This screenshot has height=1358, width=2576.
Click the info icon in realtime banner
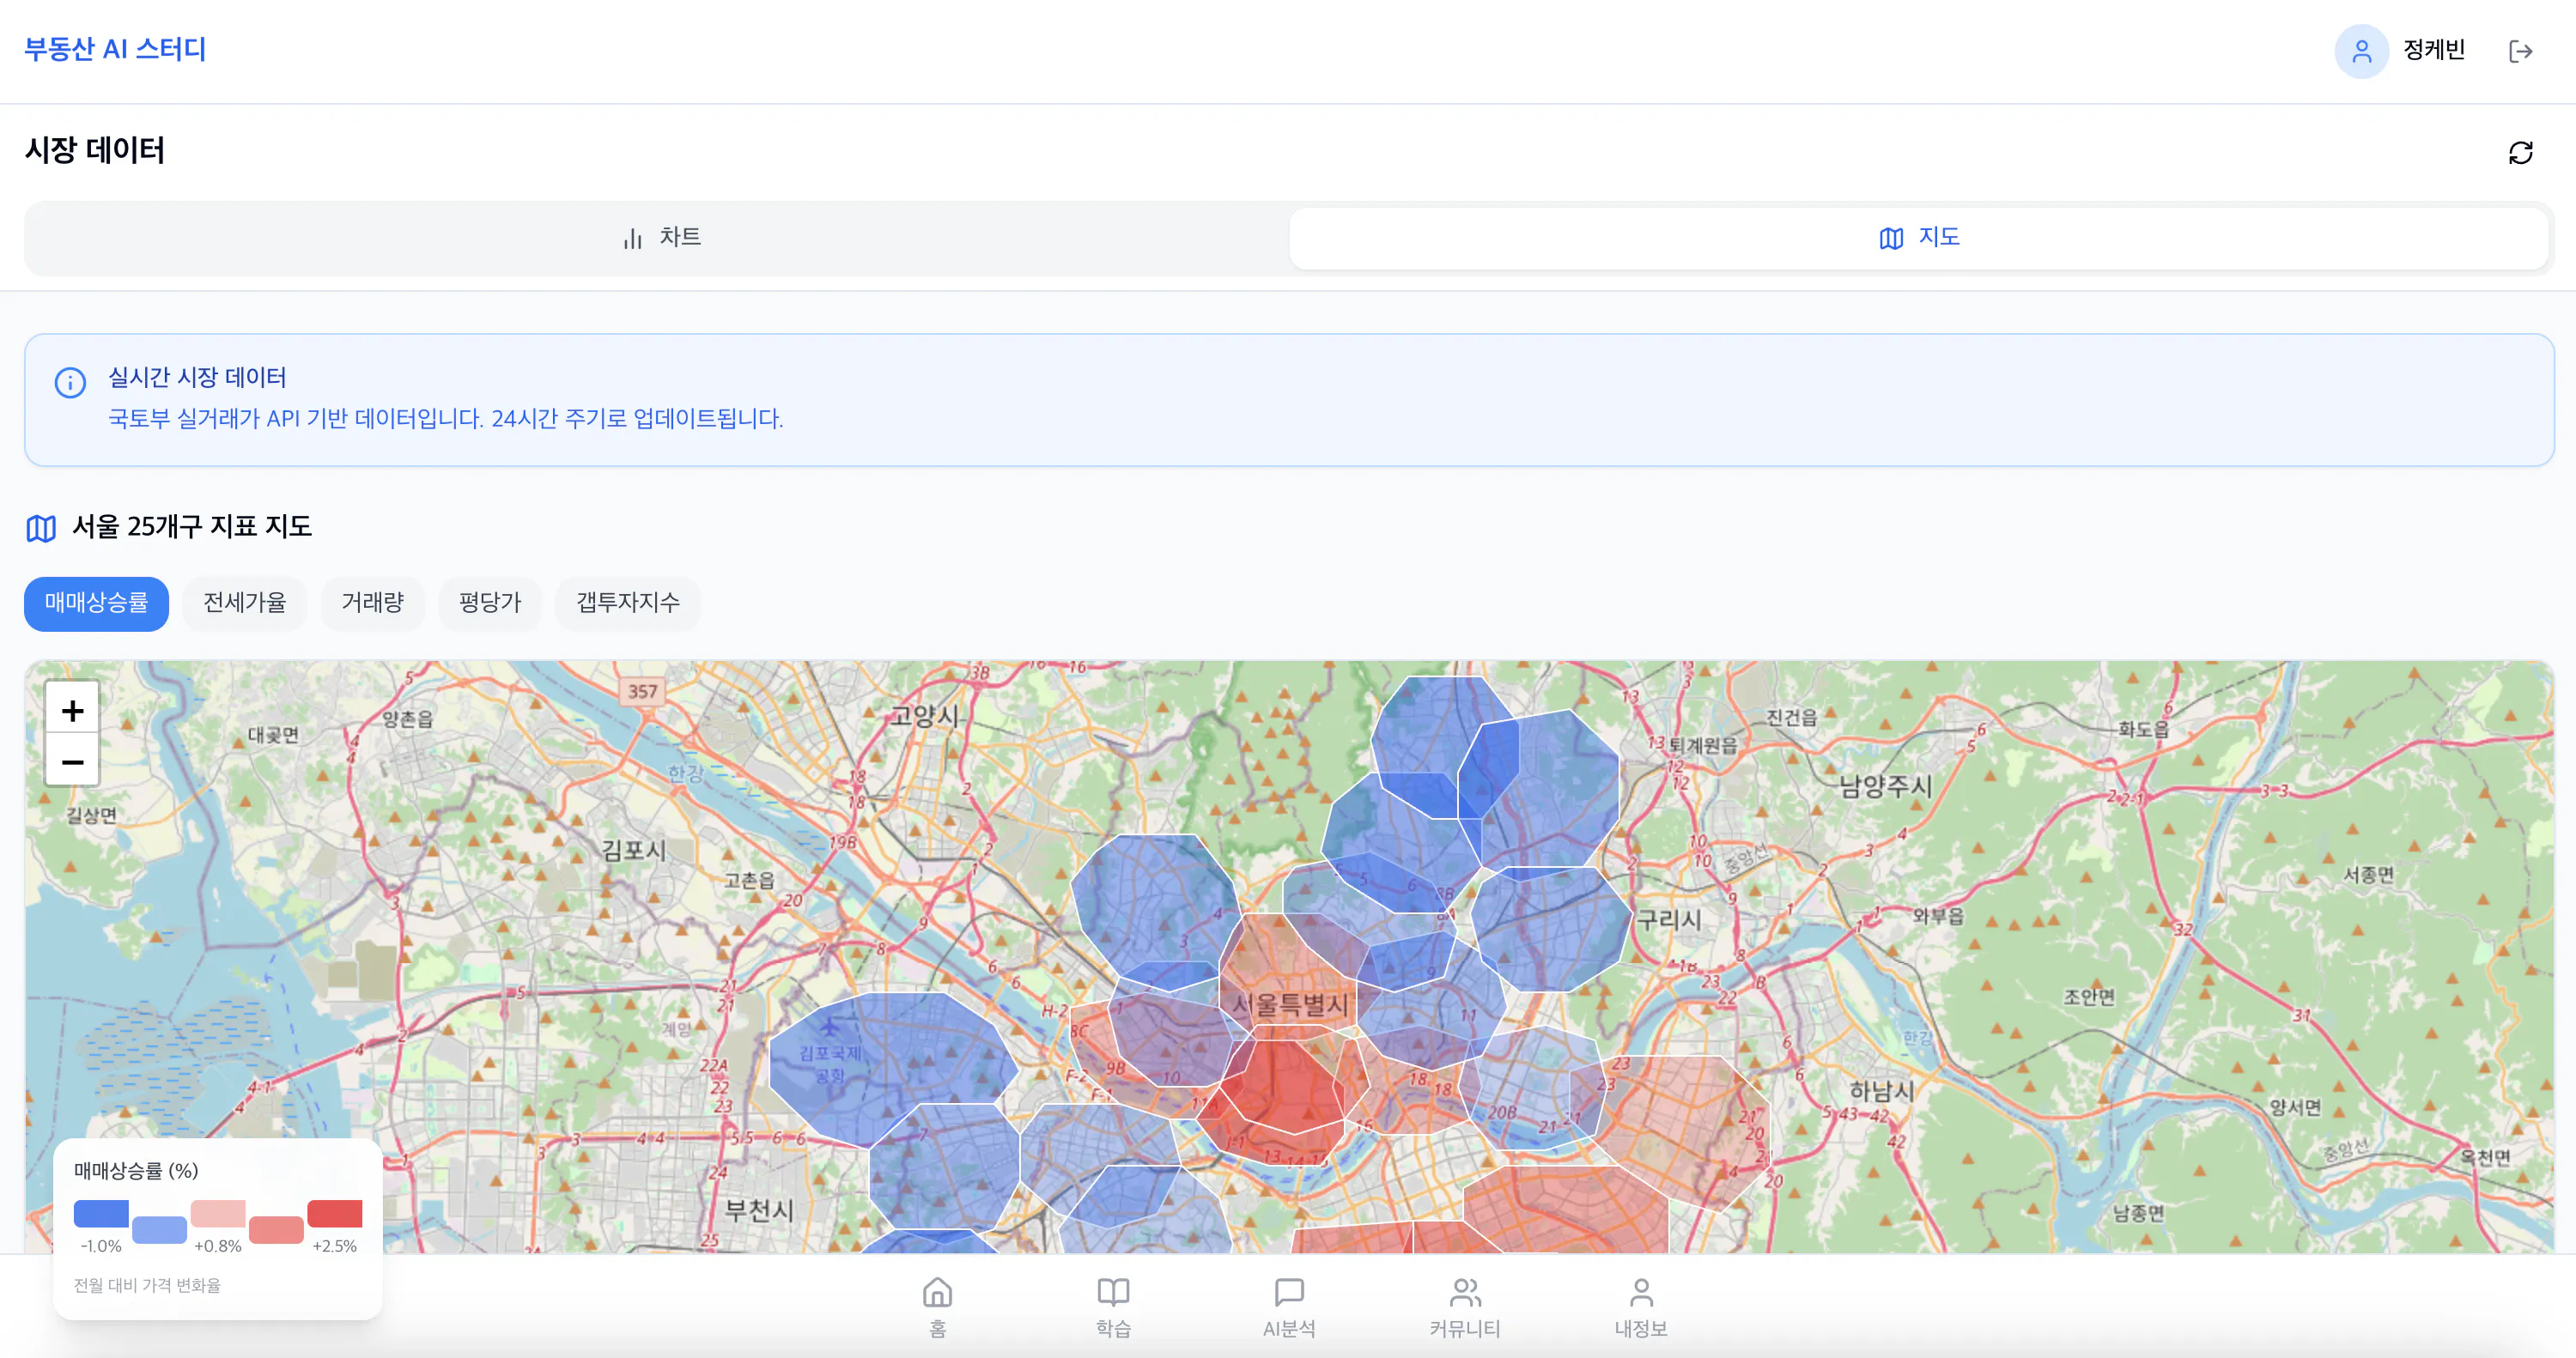tap(70, 382)
